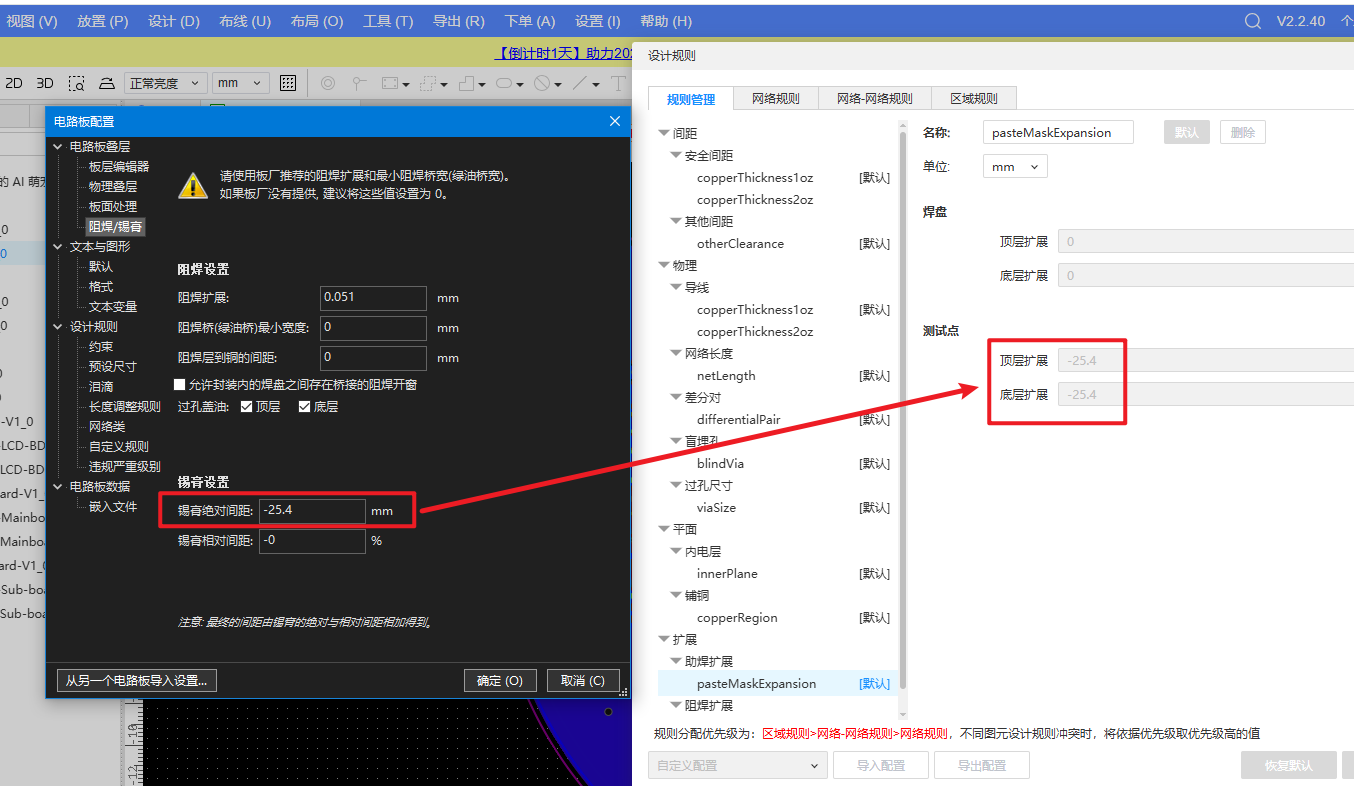Image resolution: width=1354 pixels, height=786 pixels.
Task: Toggle the 底层 via tenting checkbox
Action: coord(304,407)
